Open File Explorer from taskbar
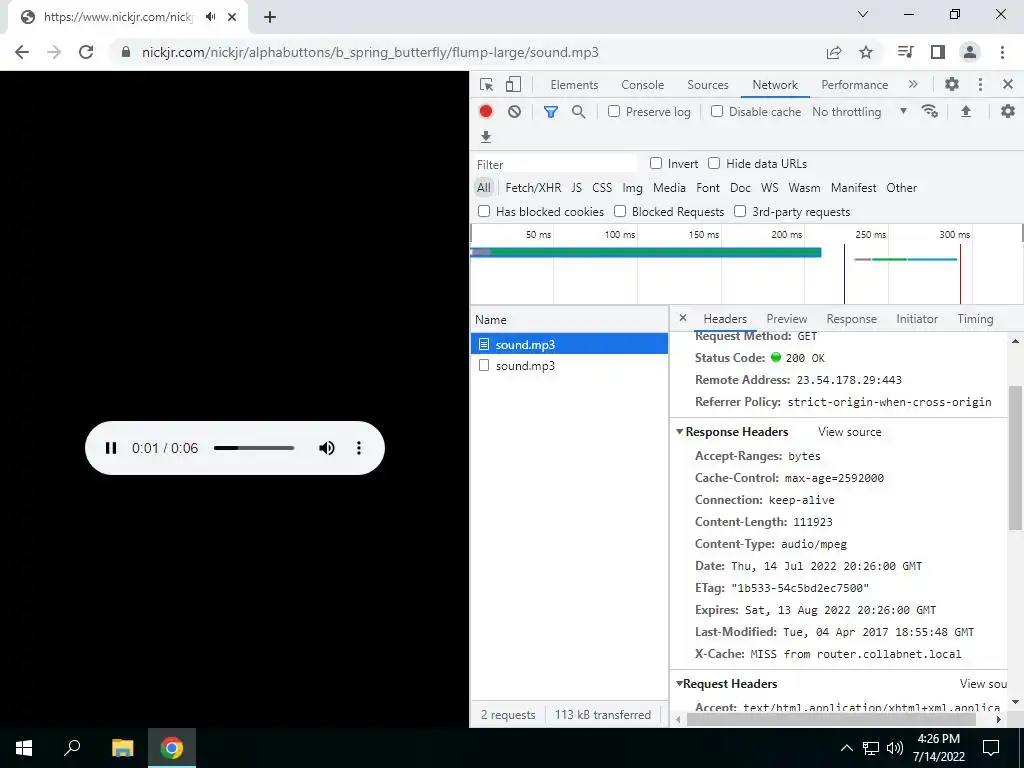Viewport: 1024px width, 768px height. (123, 748)
